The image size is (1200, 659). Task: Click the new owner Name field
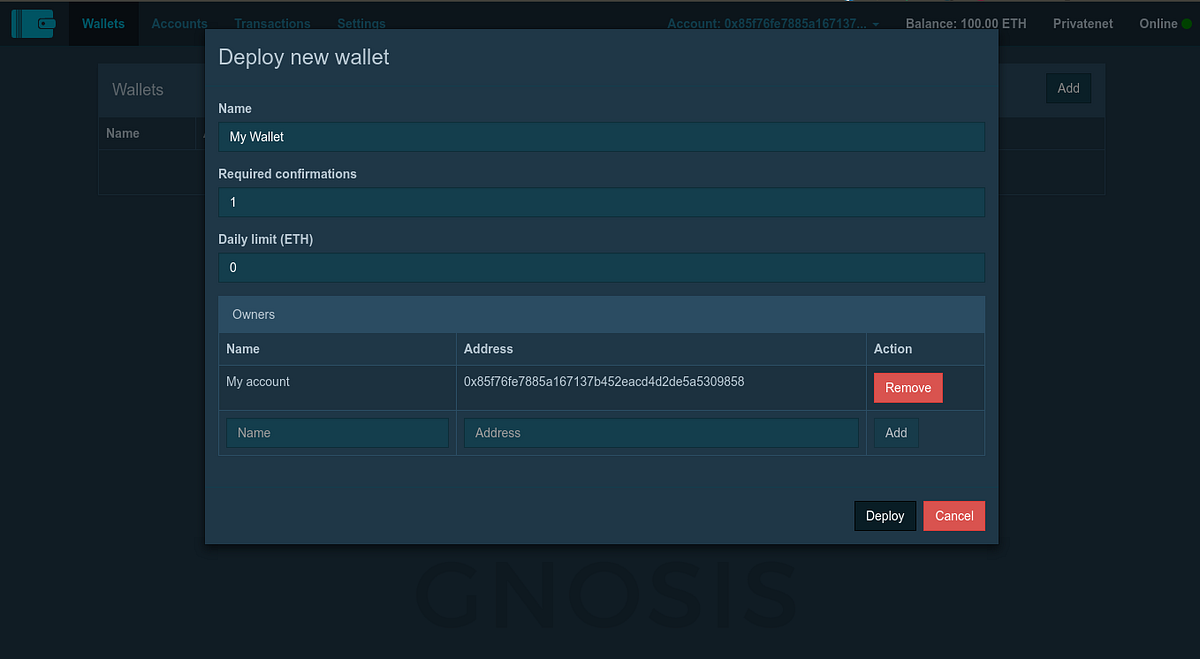tap(337, 433)
